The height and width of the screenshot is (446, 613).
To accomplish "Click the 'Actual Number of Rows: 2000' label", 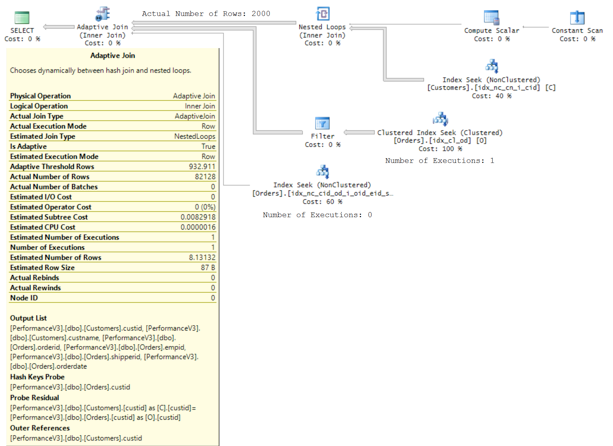I will (x=205, y=14).
